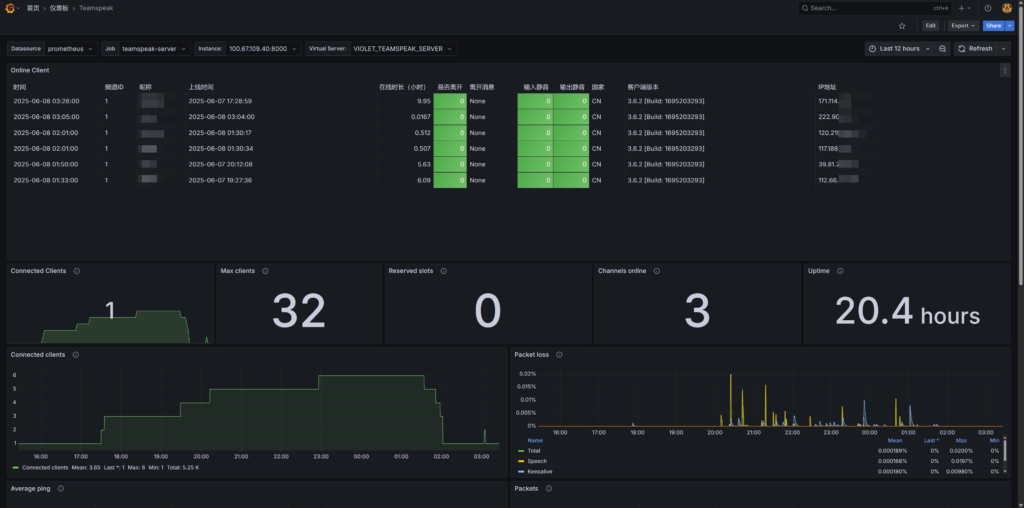Click Packet loss legend scrollbar
The height and width of the screenshot is (508, 1024).
pyautogui.click(x=1004, y=451)
